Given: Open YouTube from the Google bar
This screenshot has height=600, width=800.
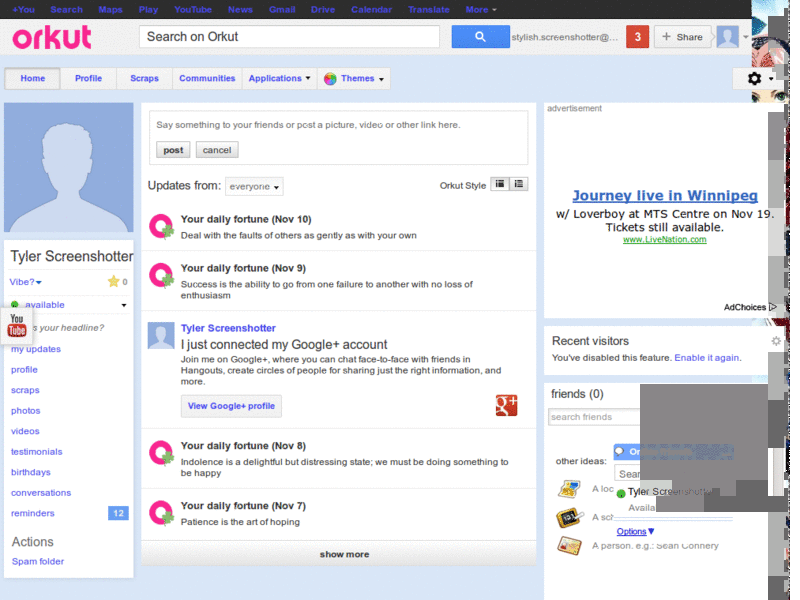Looking at the screenshot, I should pos(193,9).
